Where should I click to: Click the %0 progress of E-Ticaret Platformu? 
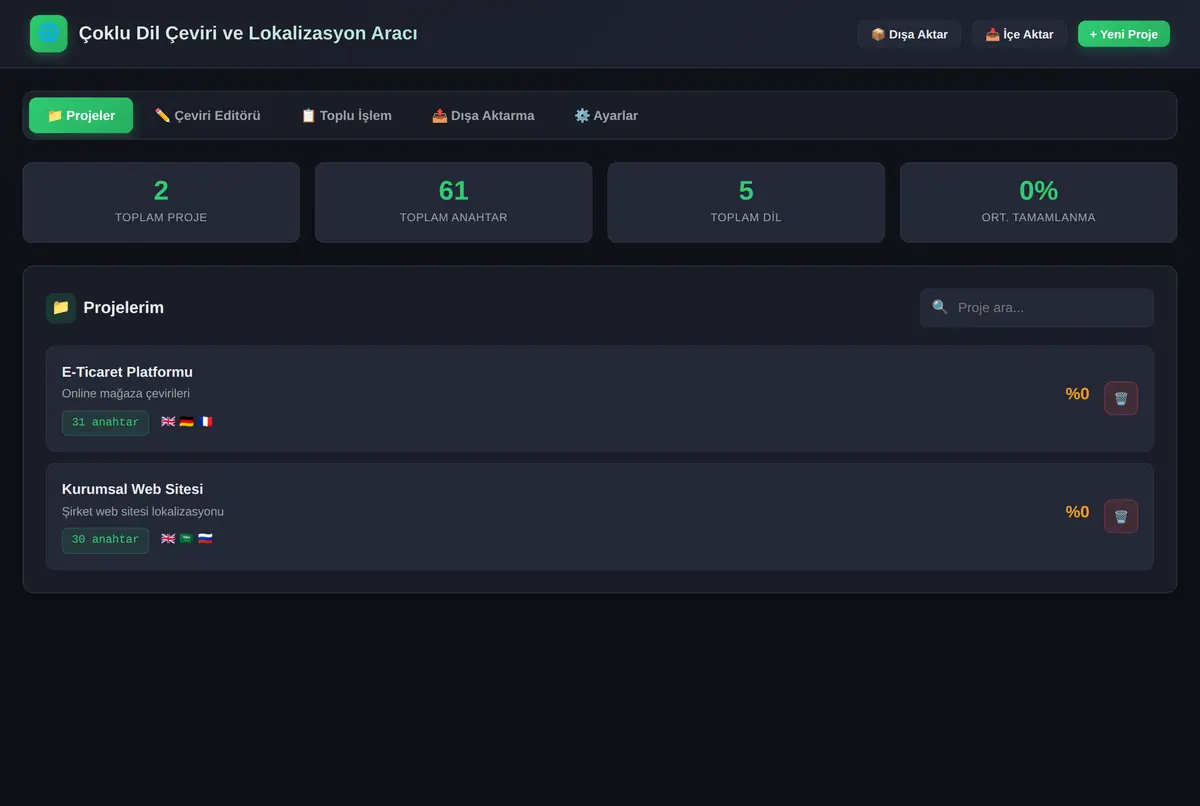coord(1077,394)
